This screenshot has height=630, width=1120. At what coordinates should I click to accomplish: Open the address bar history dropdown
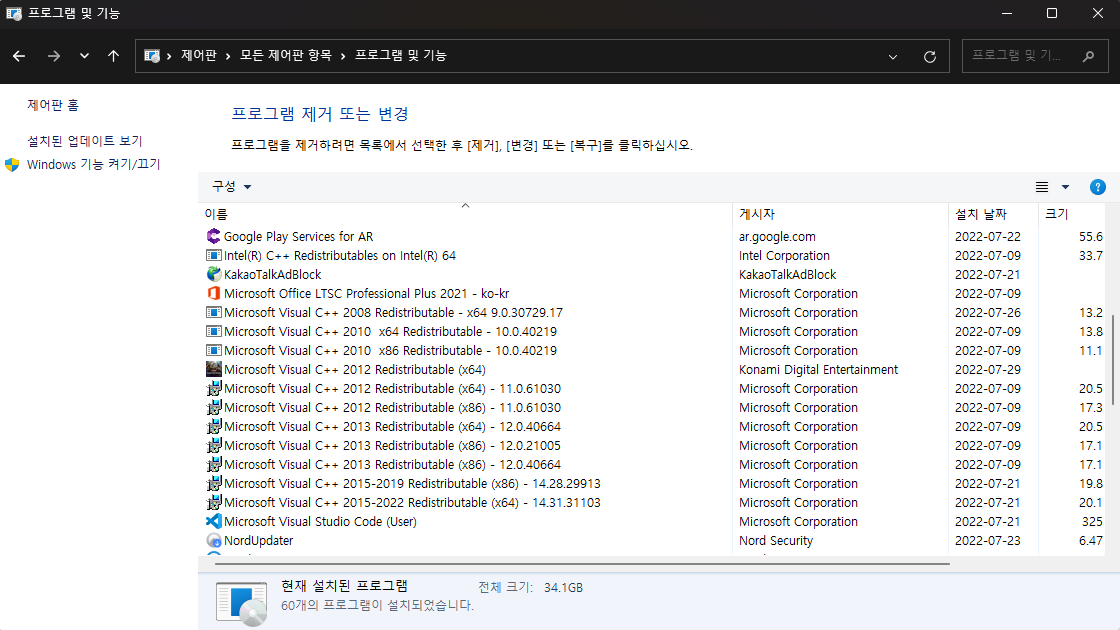[893, 56]
